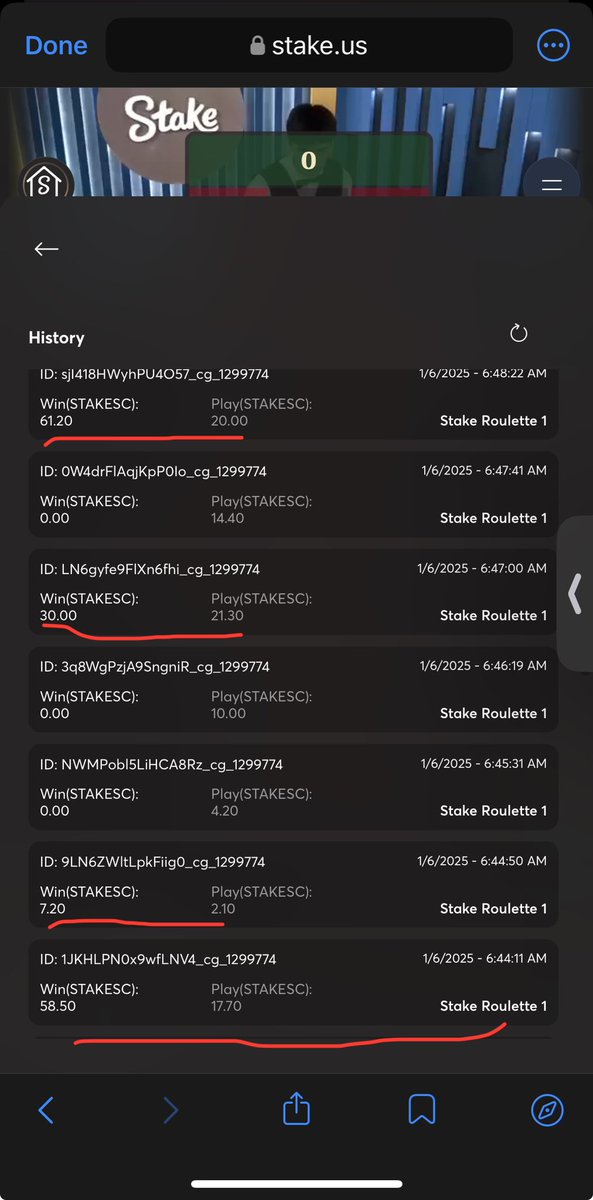Screen dimensions: 593x1200
Task: Tap the stake.us address bar
Action: coord(309,45)
